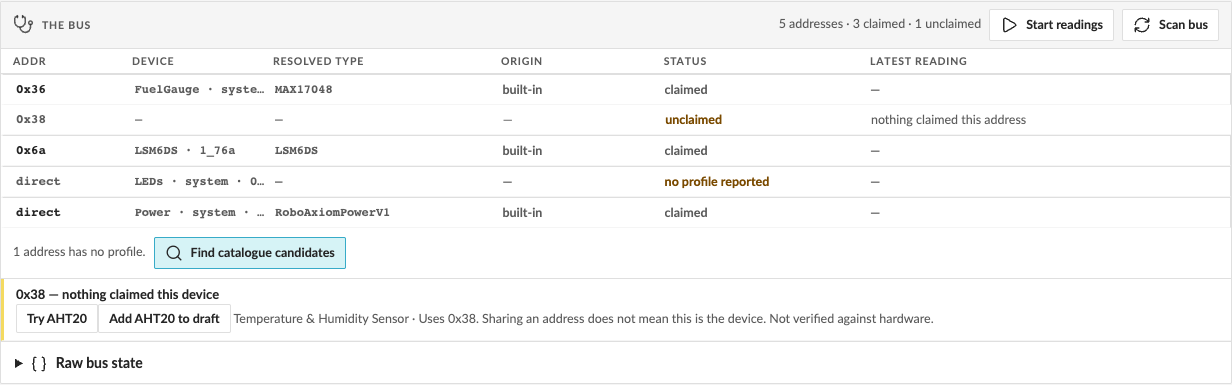Click the magnifier icon in Find catalogue candidates

pos(174,253)
